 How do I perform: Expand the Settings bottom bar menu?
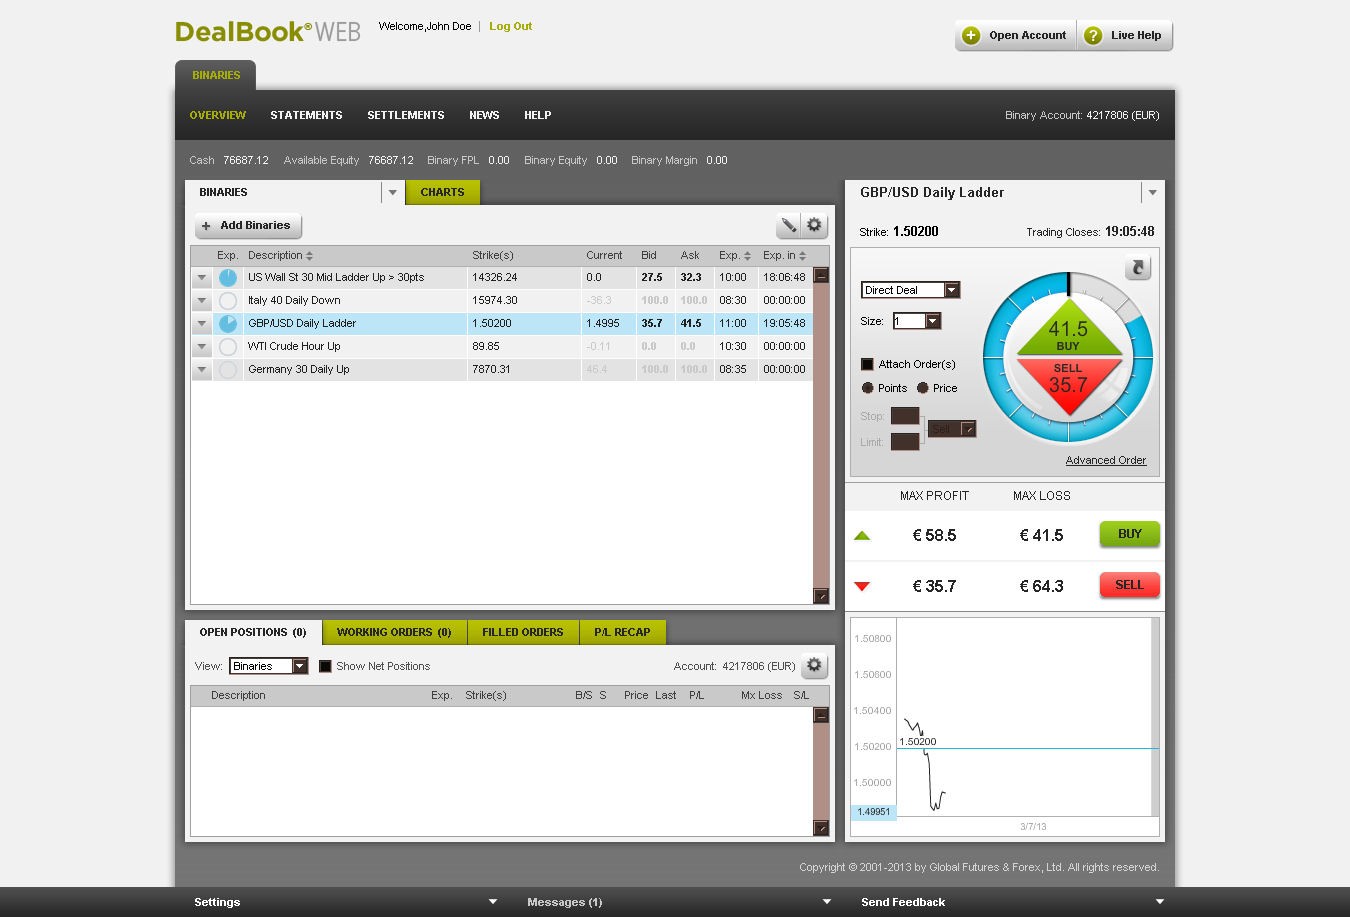492,902
